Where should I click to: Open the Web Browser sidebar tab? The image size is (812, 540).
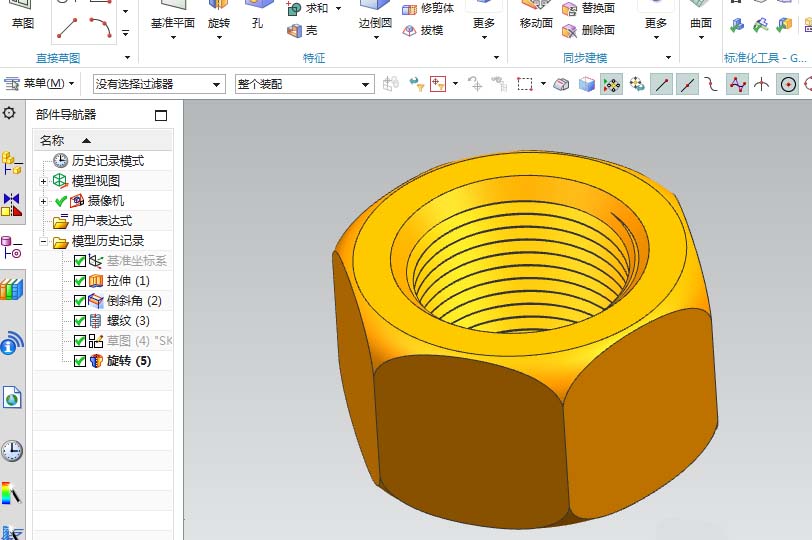[x=11, y=397]
